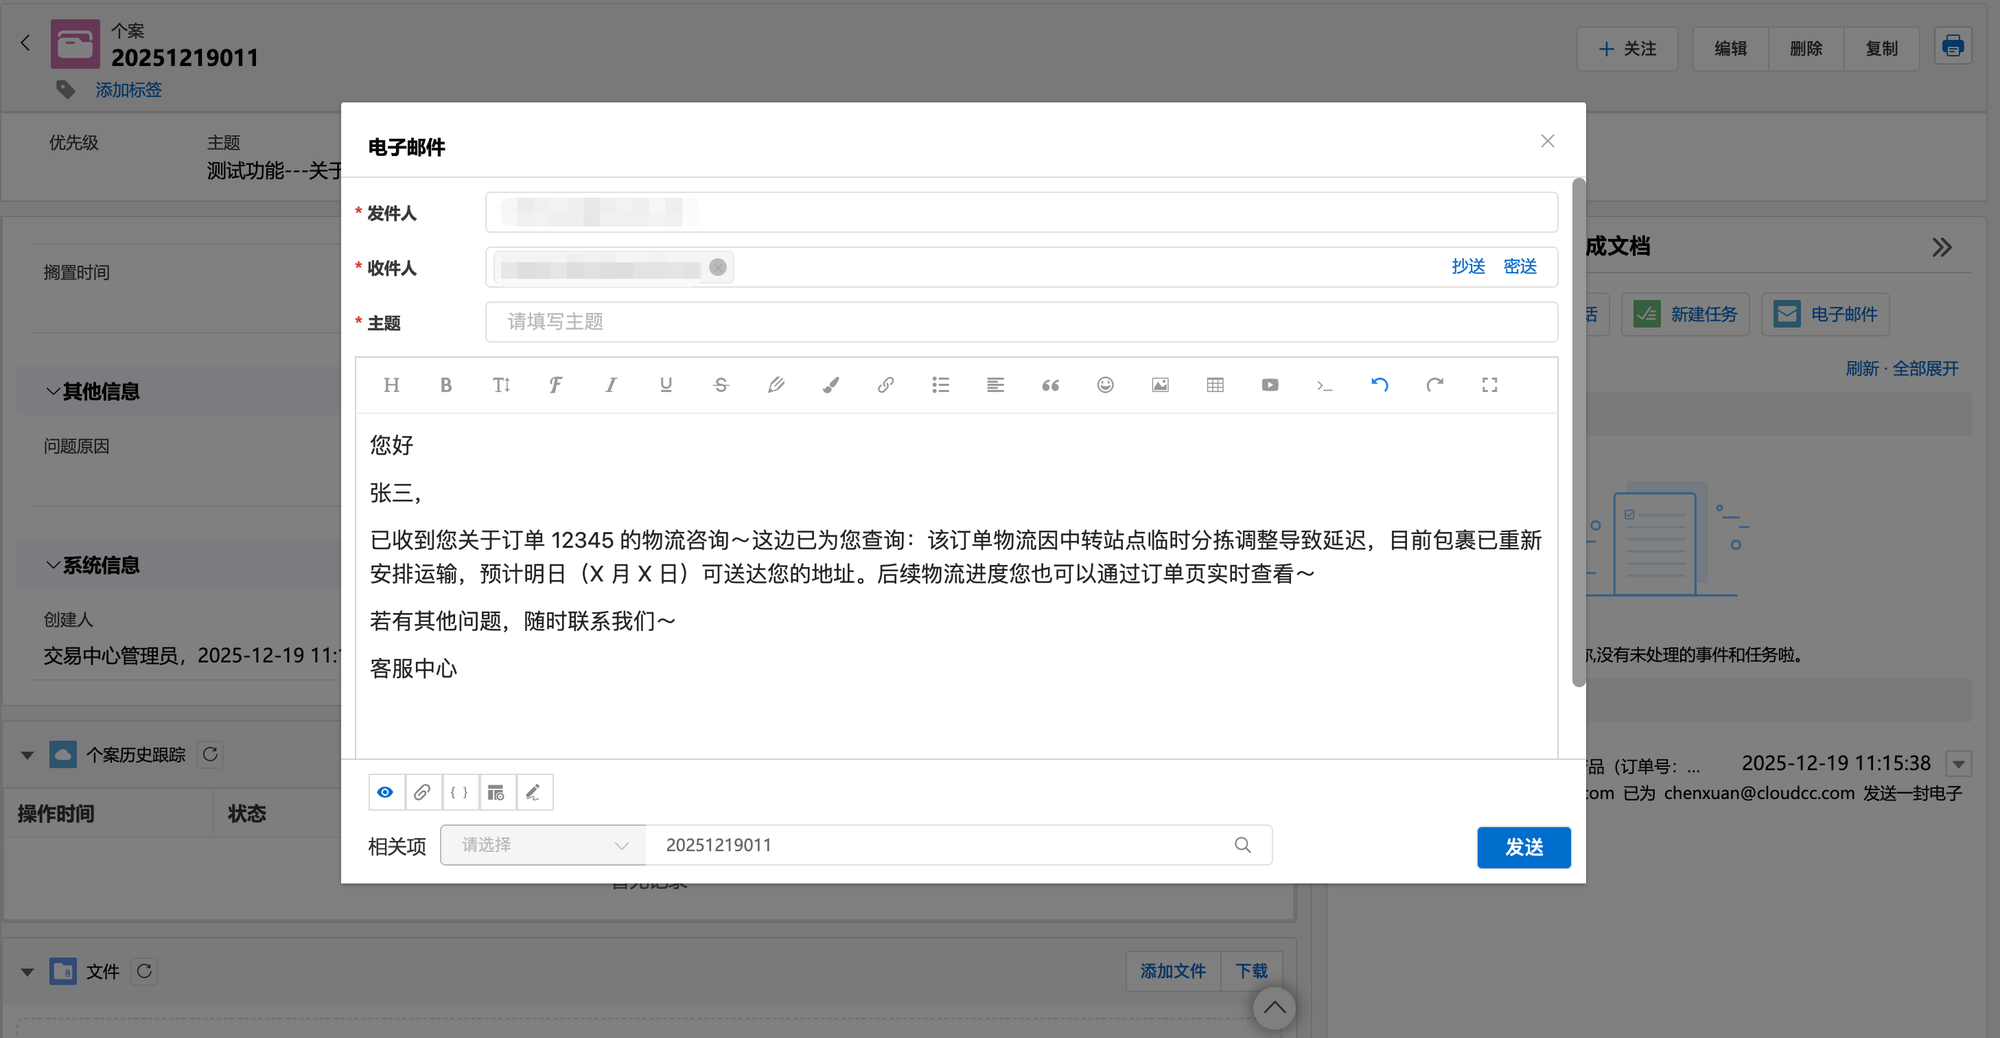Undo the last edit in editor
The height and width of the screenshot is (1038, 2000).
pyautogui.click(x=1380, y=385)
